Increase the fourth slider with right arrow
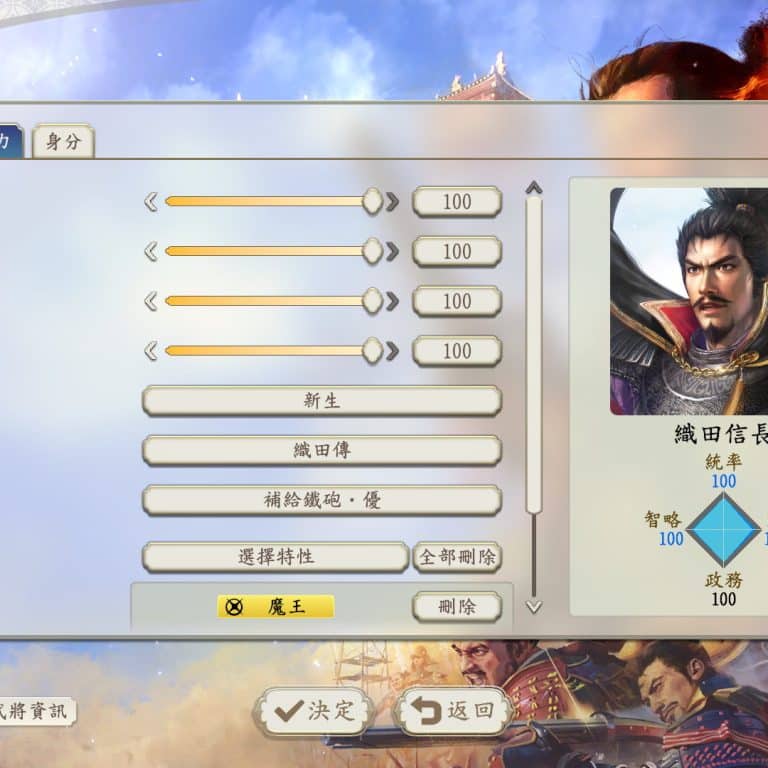Viewport: 768px width, 768px height. (392, 351)
